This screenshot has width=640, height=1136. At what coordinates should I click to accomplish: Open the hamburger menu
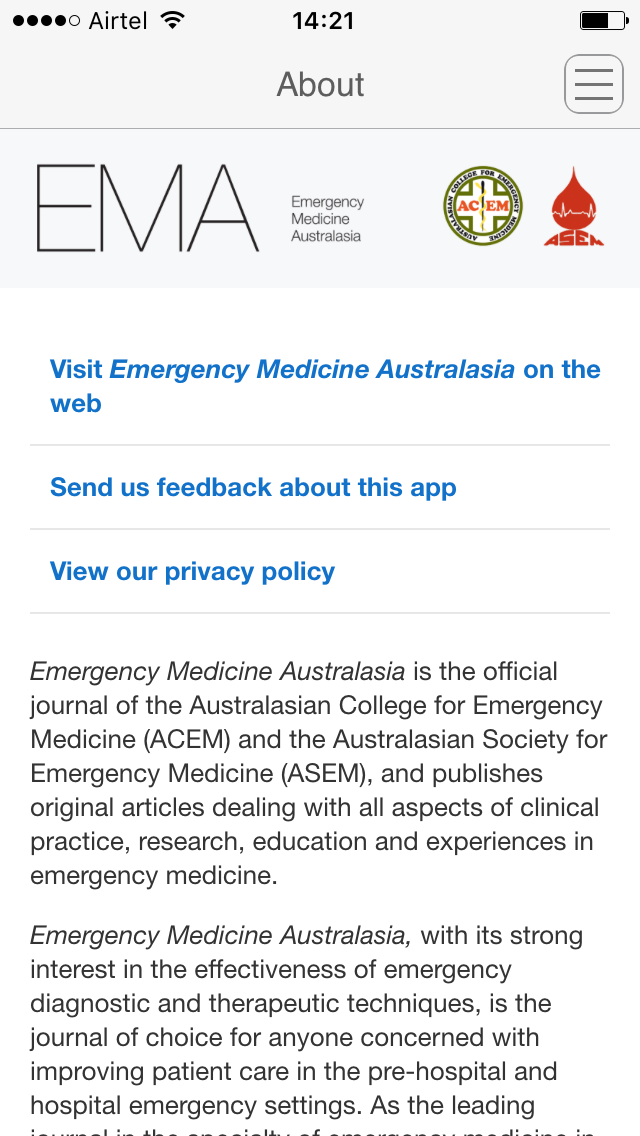tap(594, 84)
